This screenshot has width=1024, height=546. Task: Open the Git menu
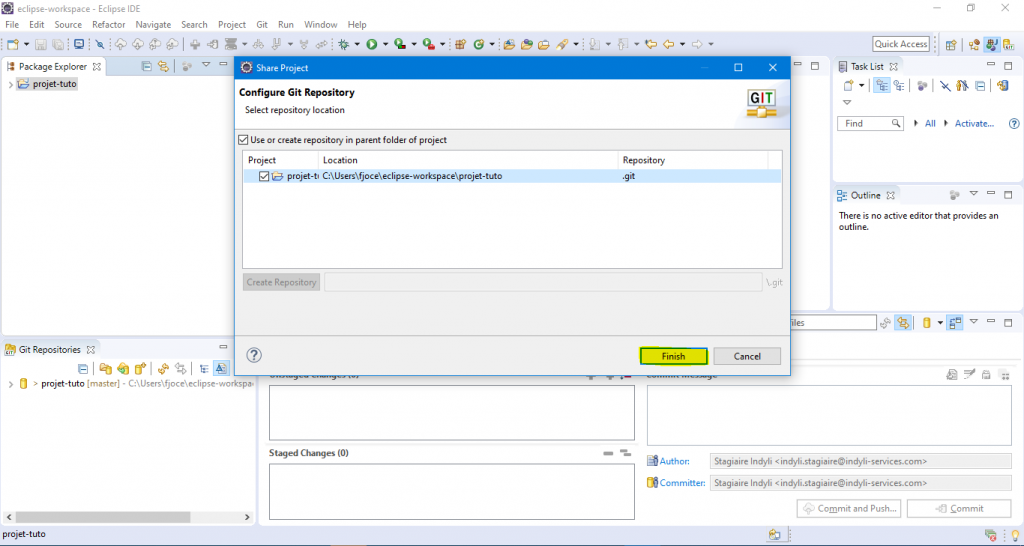(262, 25)
